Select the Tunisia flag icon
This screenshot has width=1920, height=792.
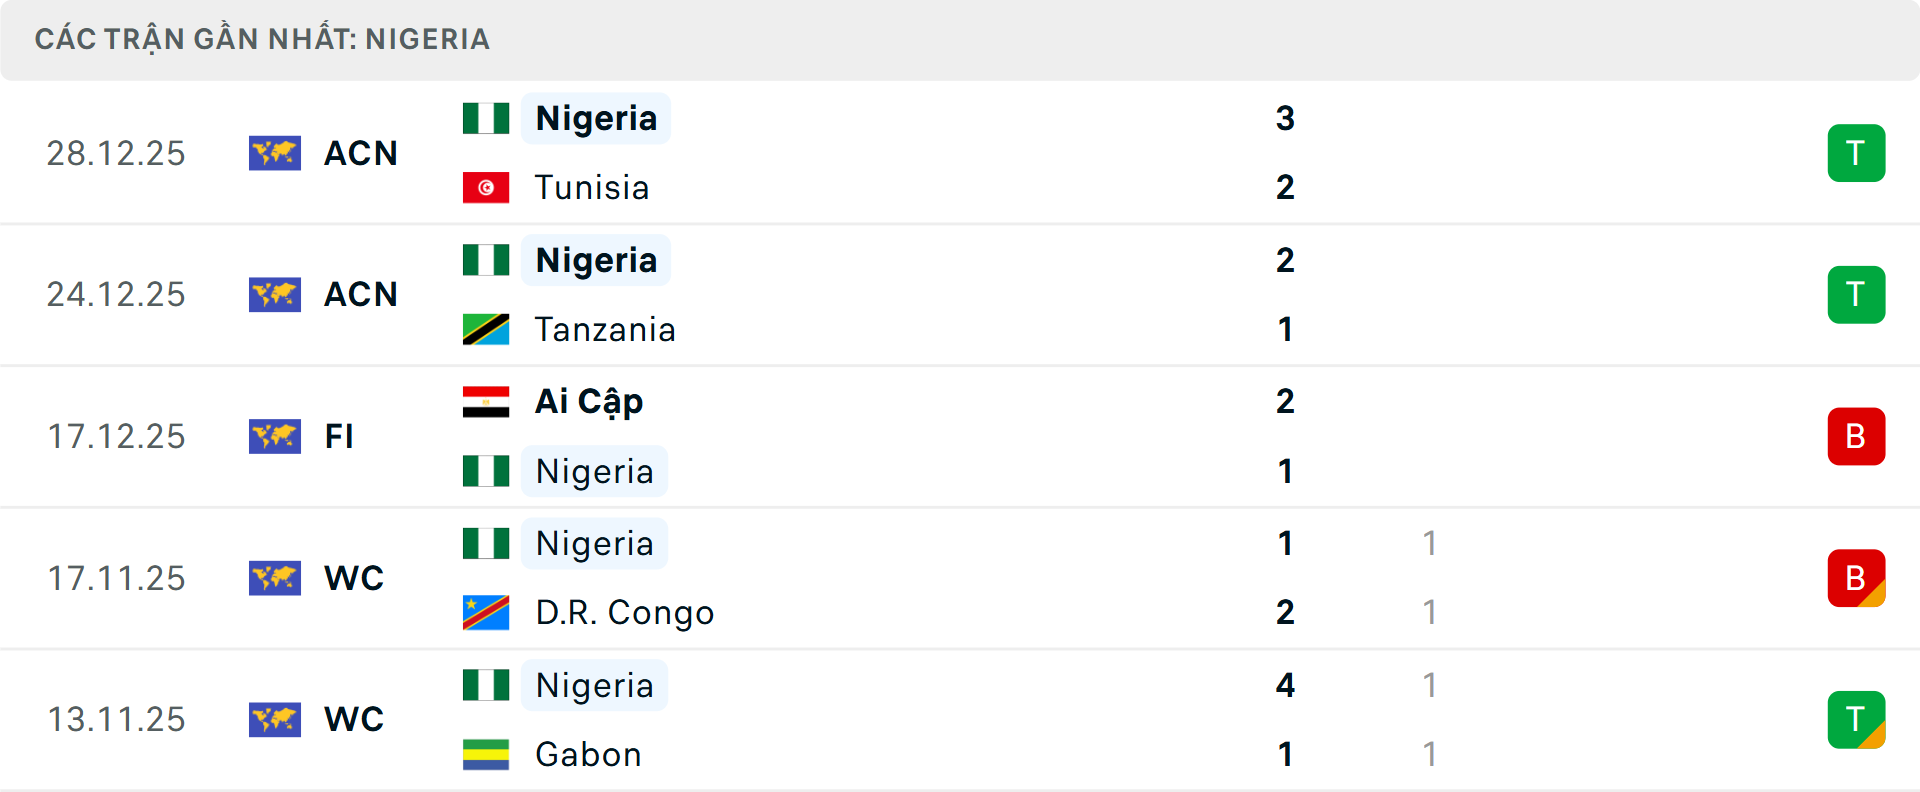486,188
